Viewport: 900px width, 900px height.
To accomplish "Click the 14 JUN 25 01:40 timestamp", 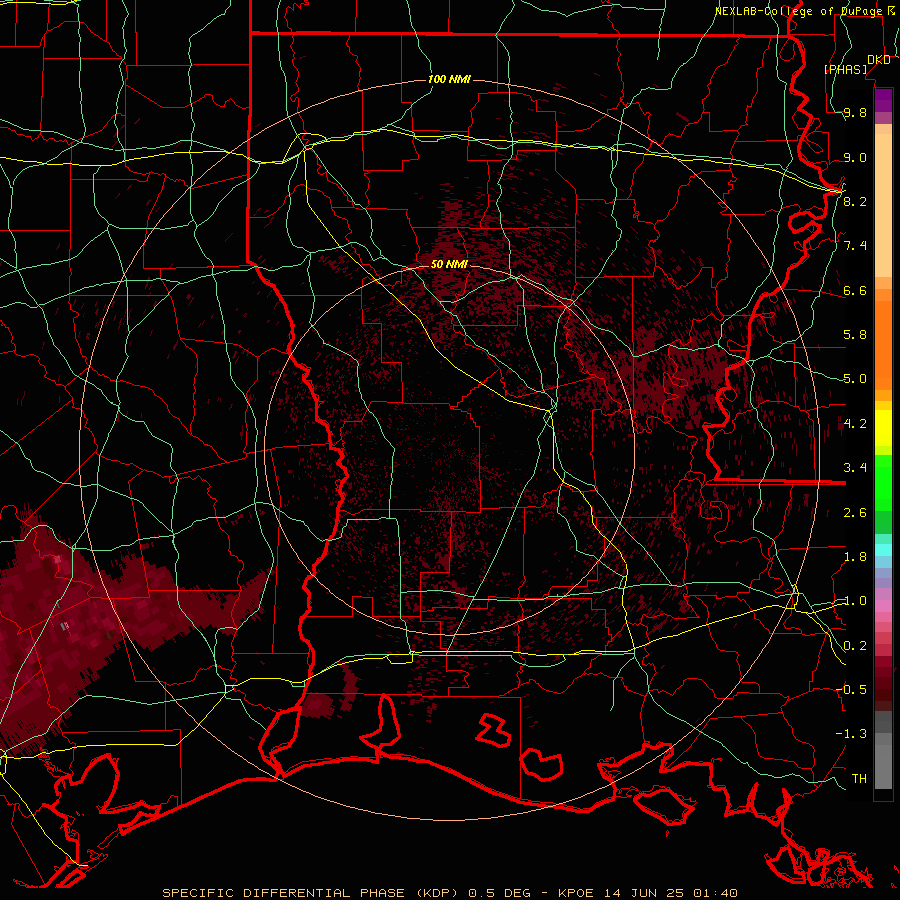I will [x=670, y=893].
